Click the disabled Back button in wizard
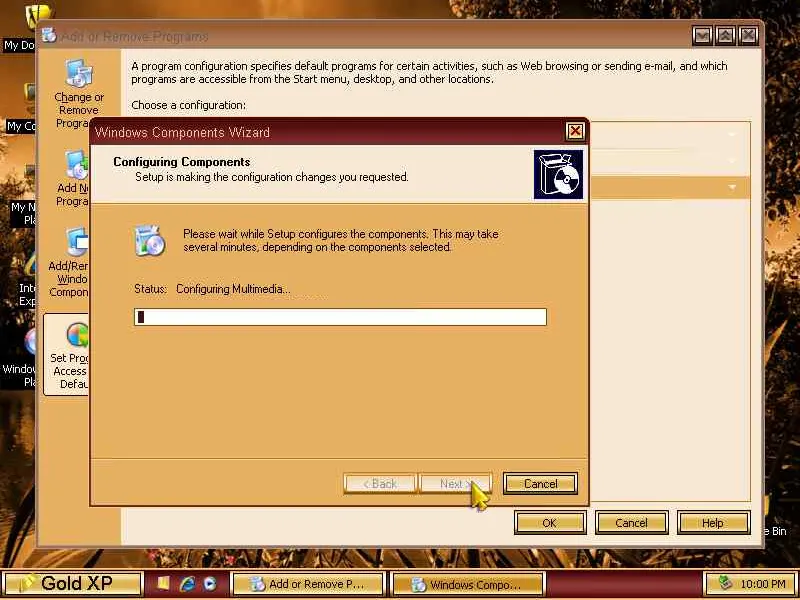The image size is (800, 600). 380,483
